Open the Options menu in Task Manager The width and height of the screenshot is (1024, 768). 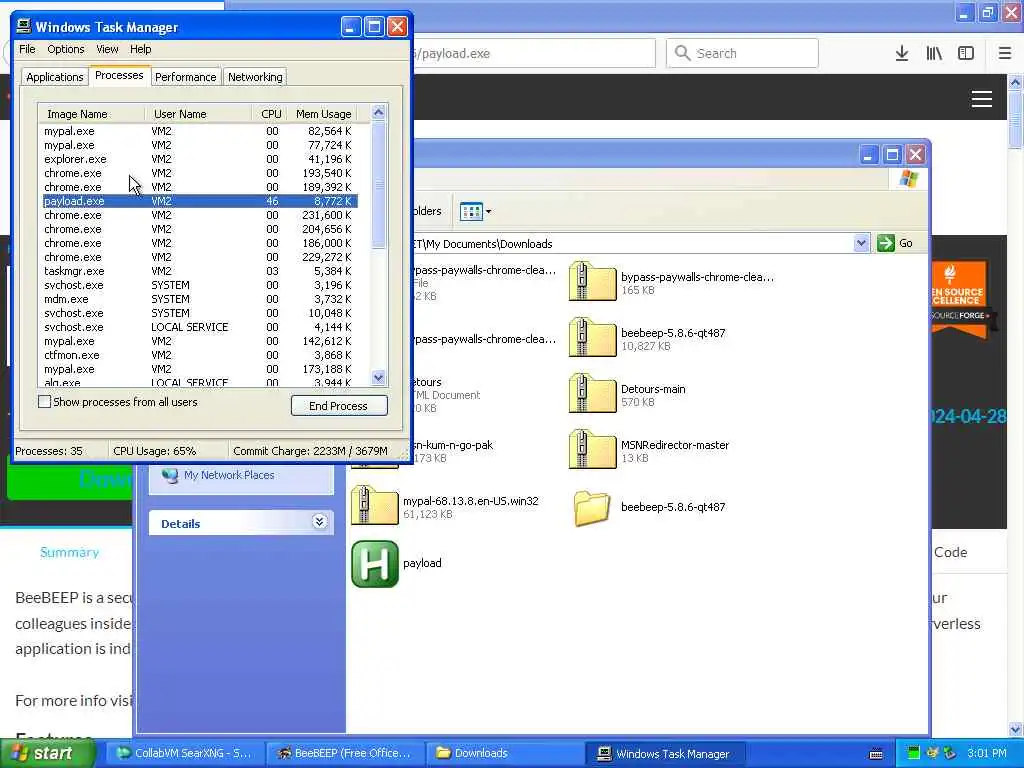[x=65, y=49]
